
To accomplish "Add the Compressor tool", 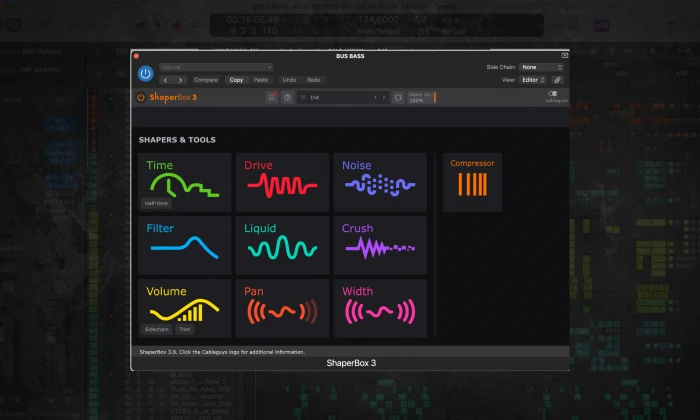I will point(472,182).
